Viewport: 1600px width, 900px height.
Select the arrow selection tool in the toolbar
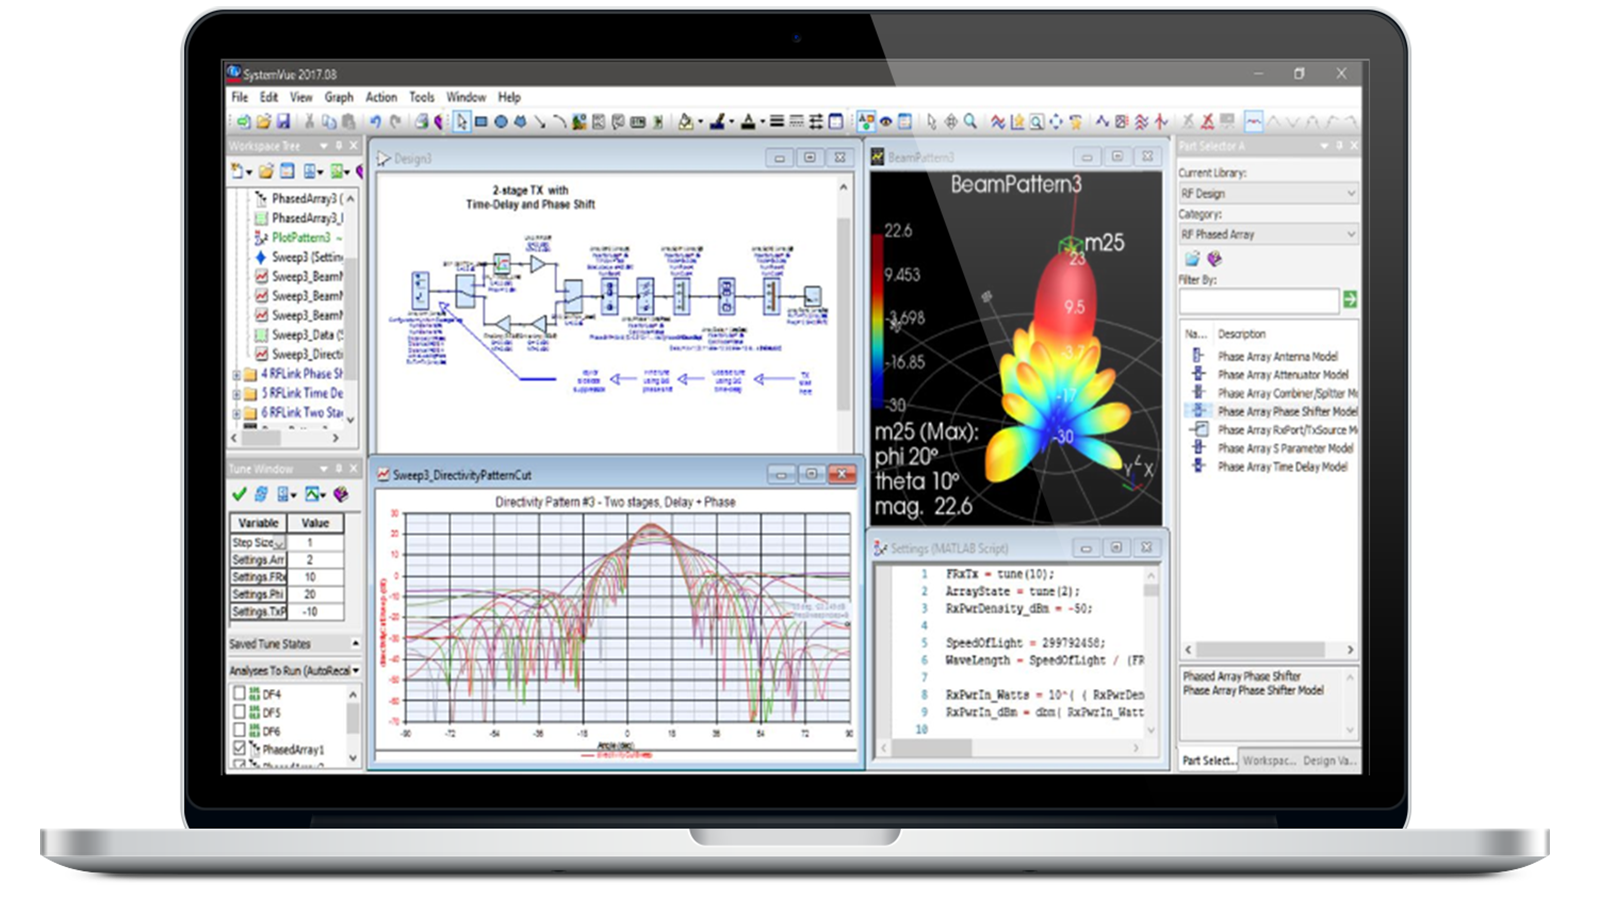click(462, 120)
